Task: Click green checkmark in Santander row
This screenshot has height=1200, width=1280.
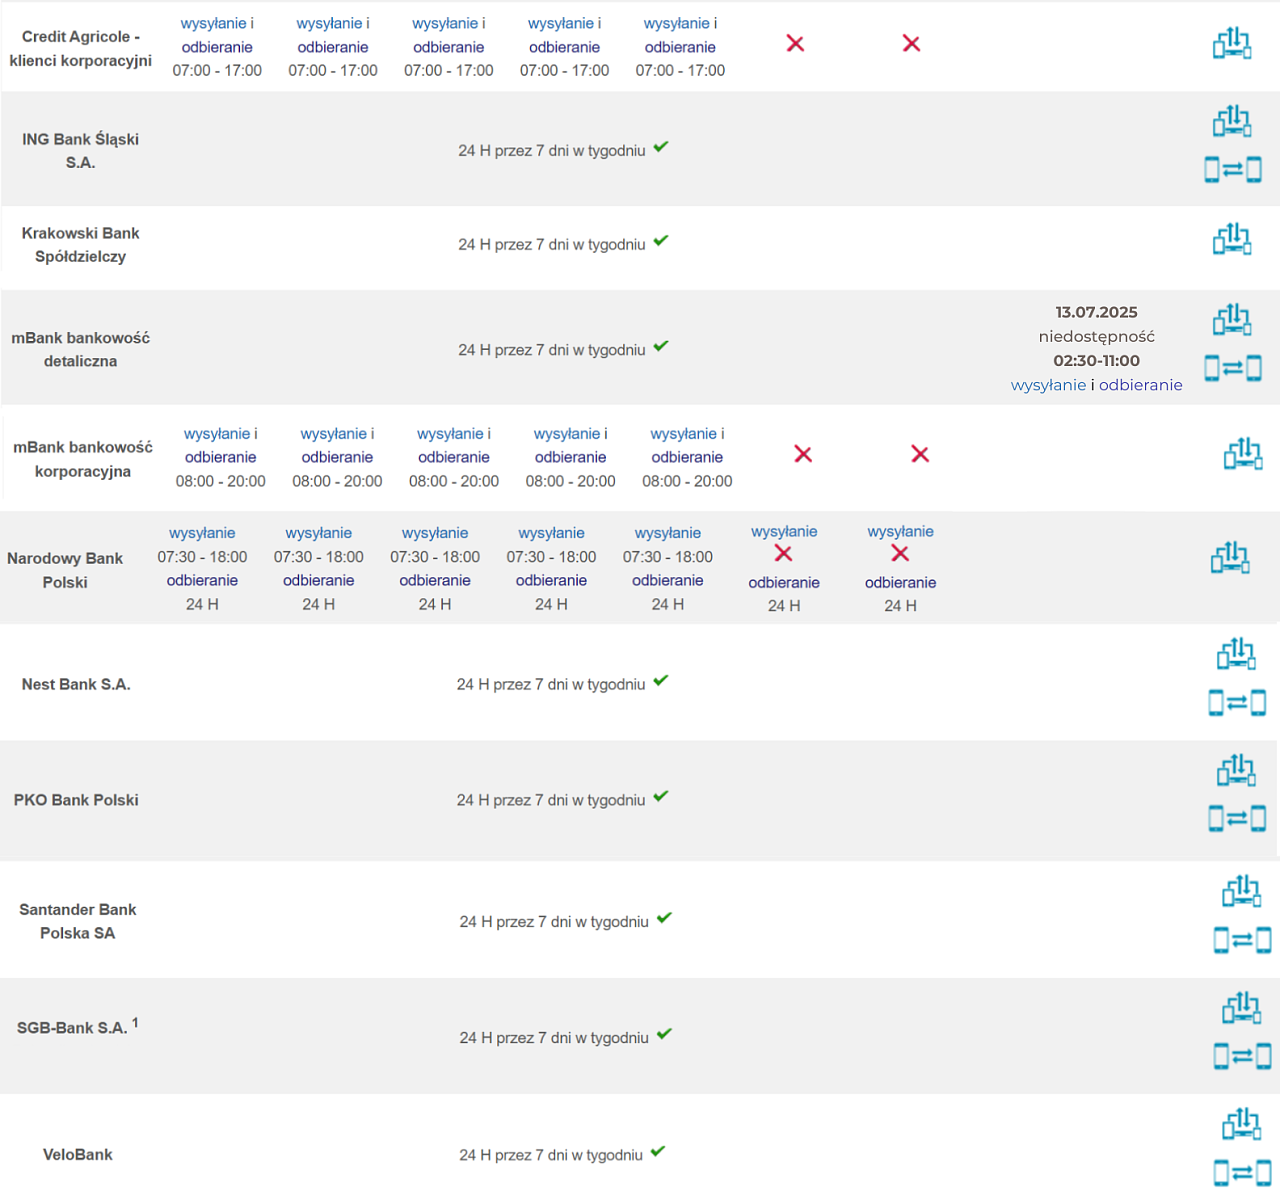Action: tap(665, 918)
